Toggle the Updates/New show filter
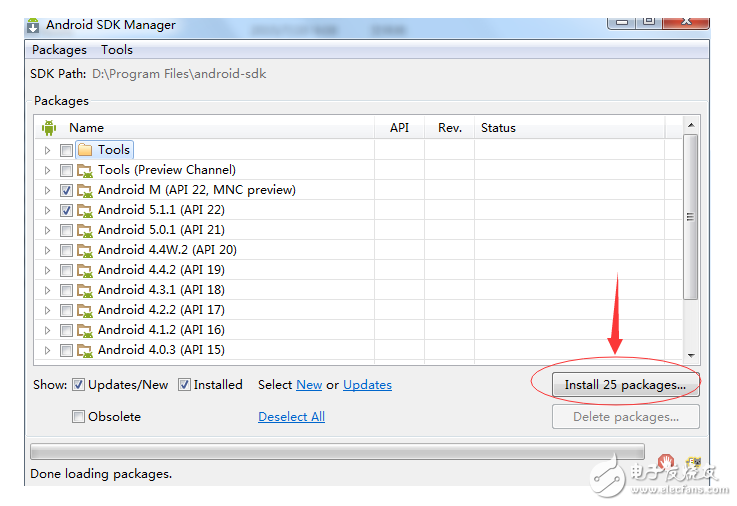The width and height of the screenshot is (737, 506). (78, 385)
